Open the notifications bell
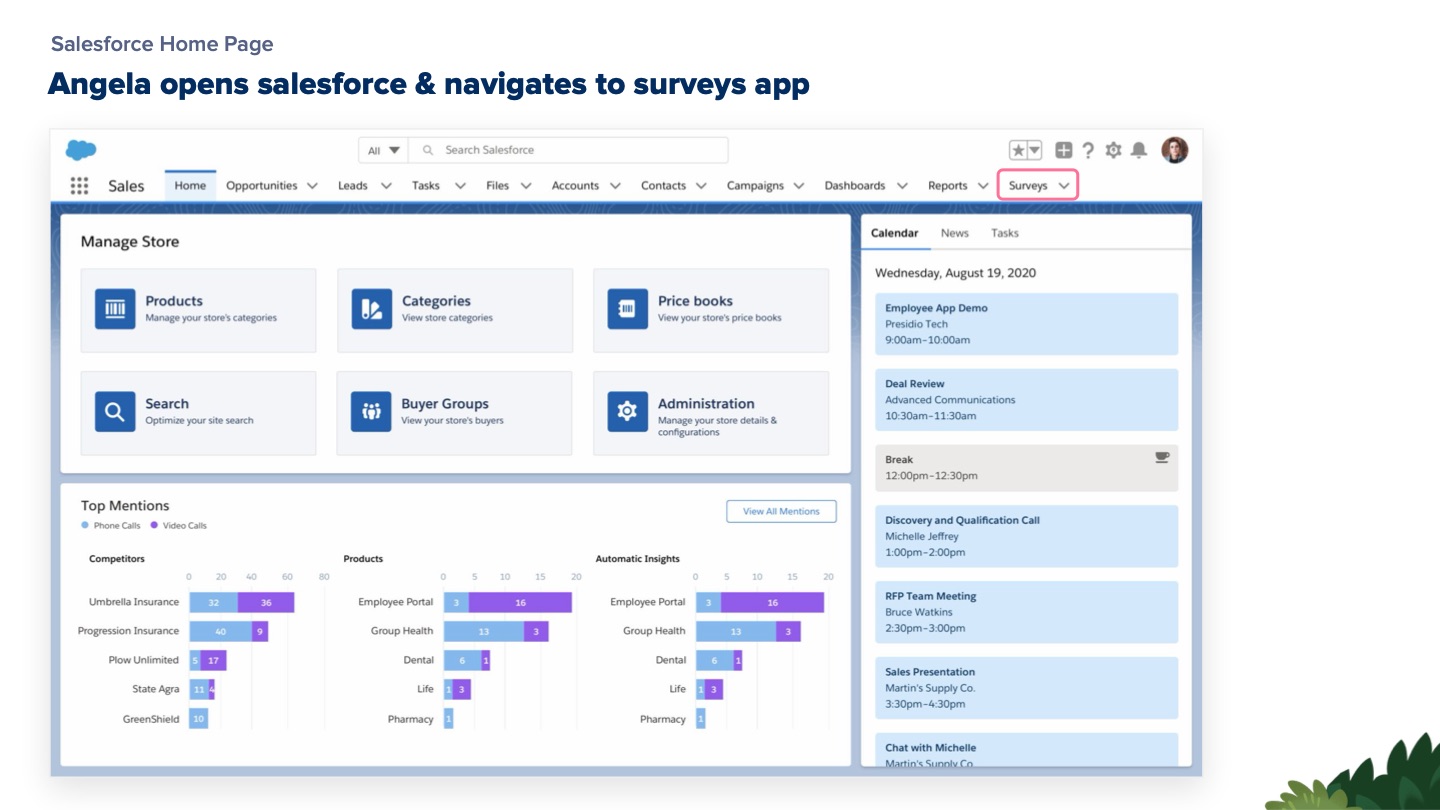Viewport: 1440px width, 810px height. pyautogui.click(x=1138, y=150)
